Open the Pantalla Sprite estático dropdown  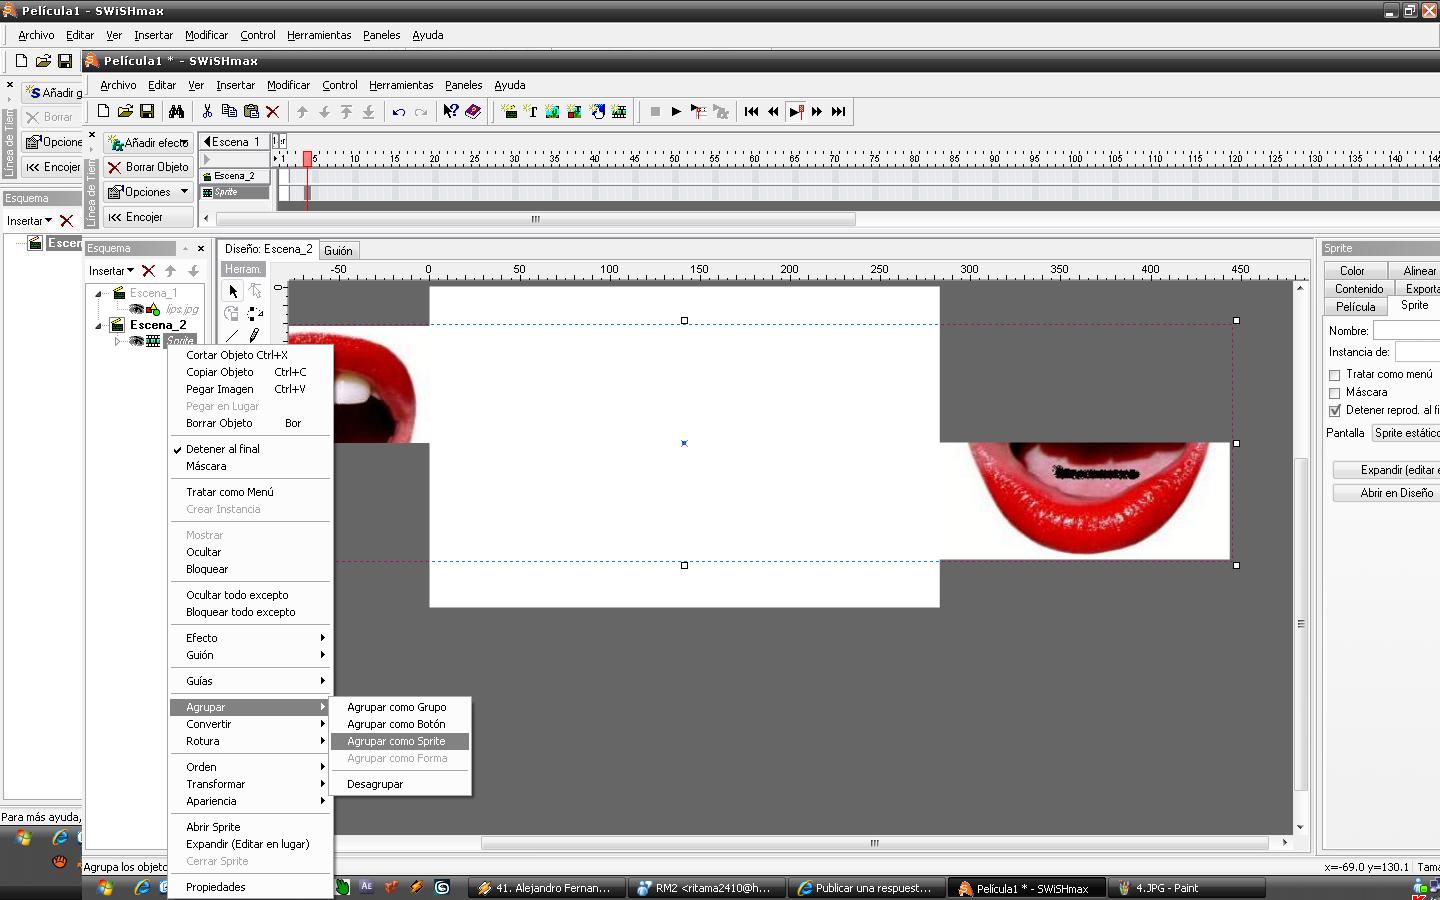(1405, 433)
